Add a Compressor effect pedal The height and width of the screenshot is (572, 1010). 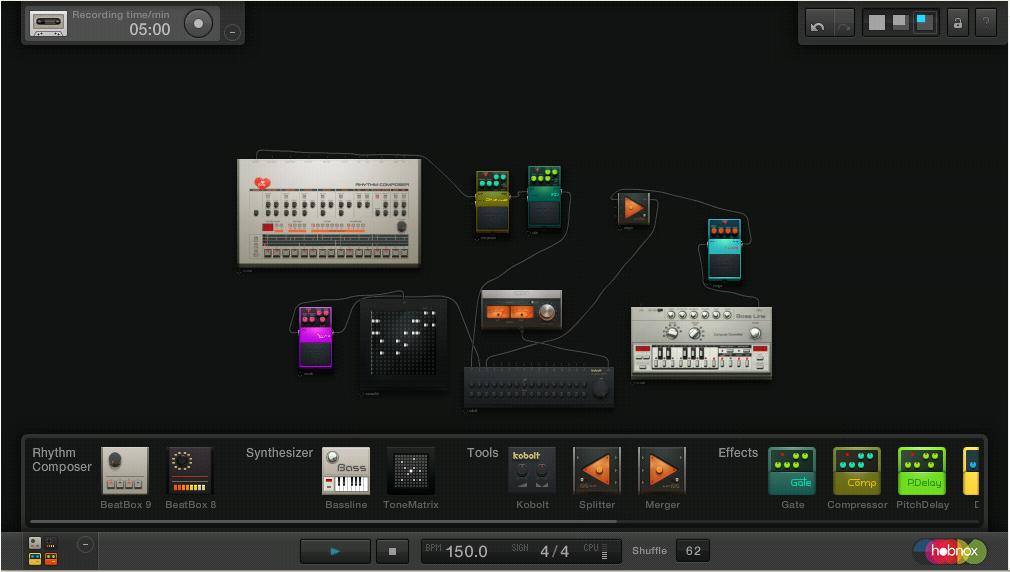click(857, 471)
